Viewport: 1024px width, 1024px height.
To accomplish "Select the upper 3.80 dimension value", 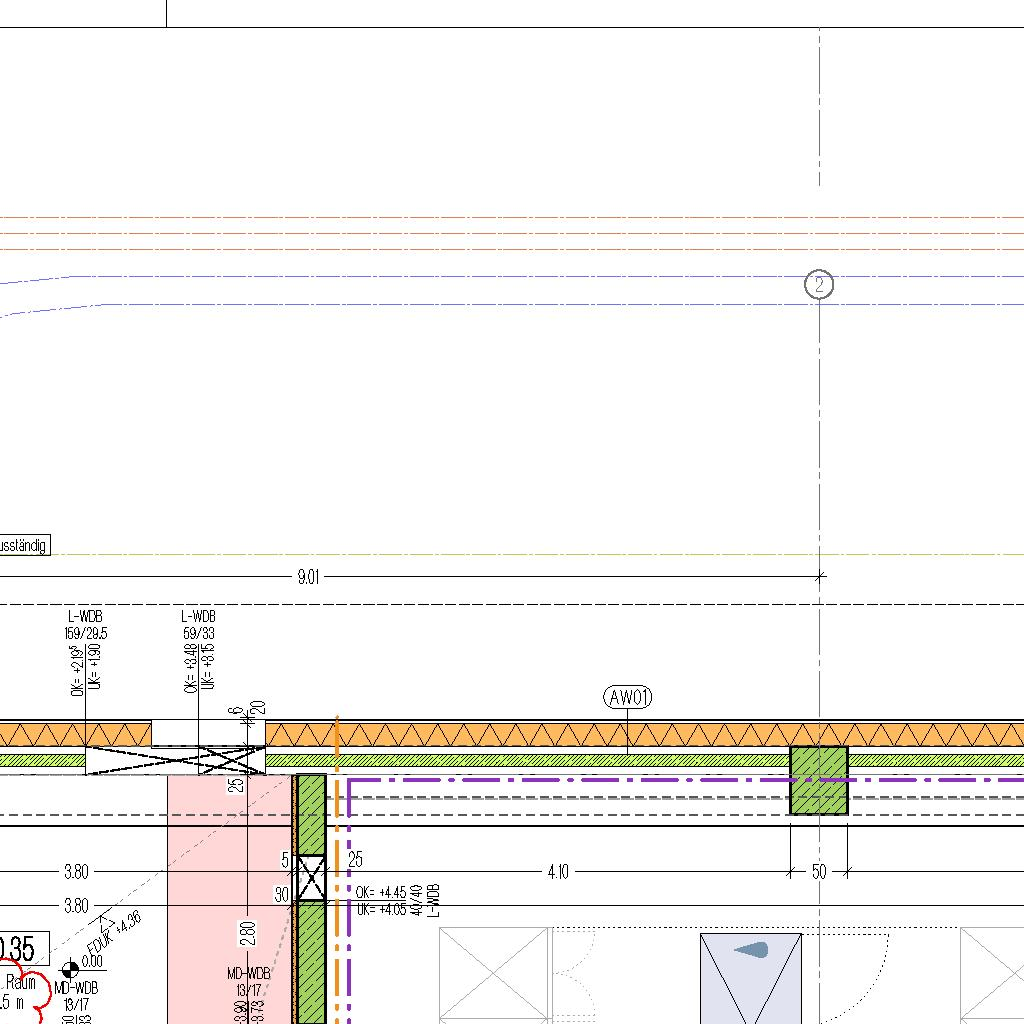I will coord(76,872).
